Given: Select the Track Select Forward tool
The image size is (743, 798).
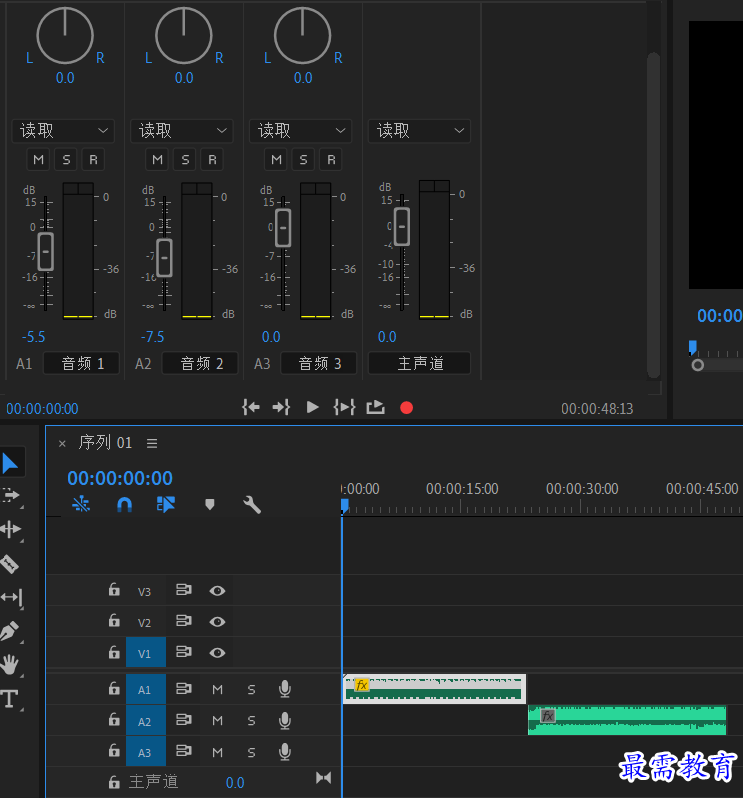Looking at the screenshot, I should [x=10, y=495].
